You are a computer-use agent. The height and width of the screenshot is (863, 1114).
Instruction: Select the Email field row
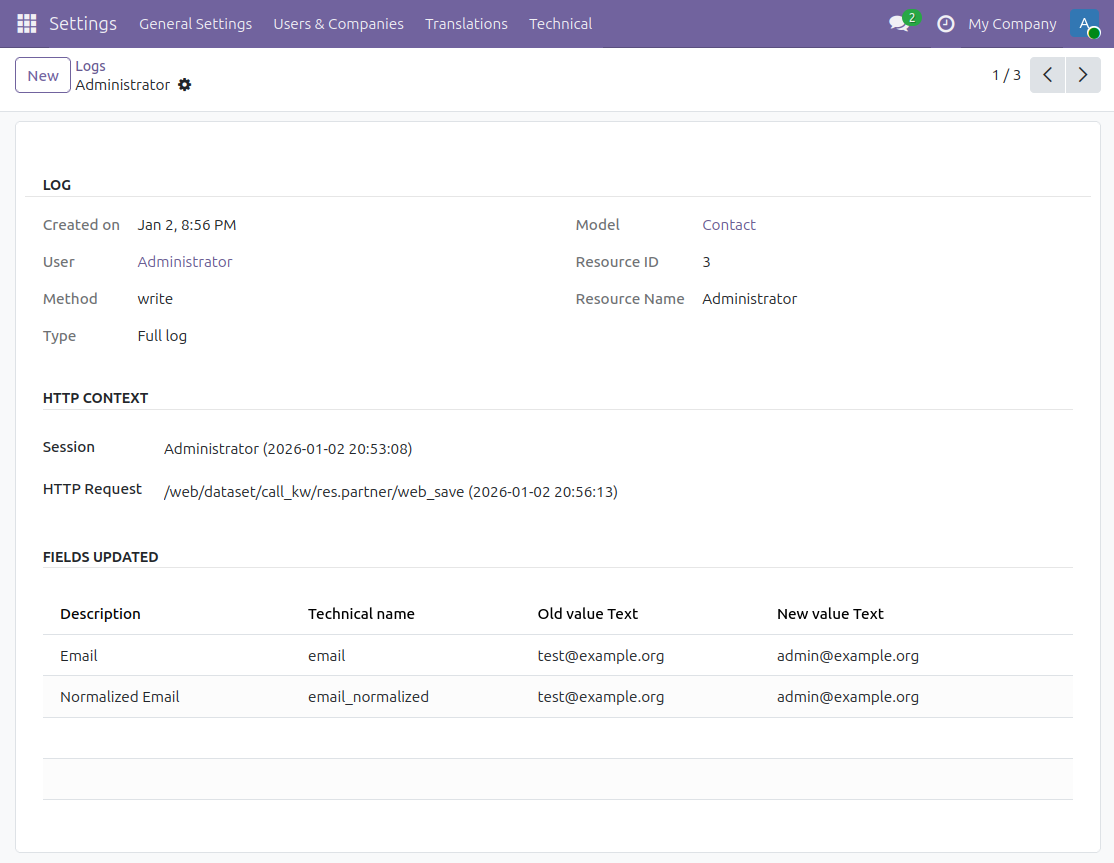[79, 656]
